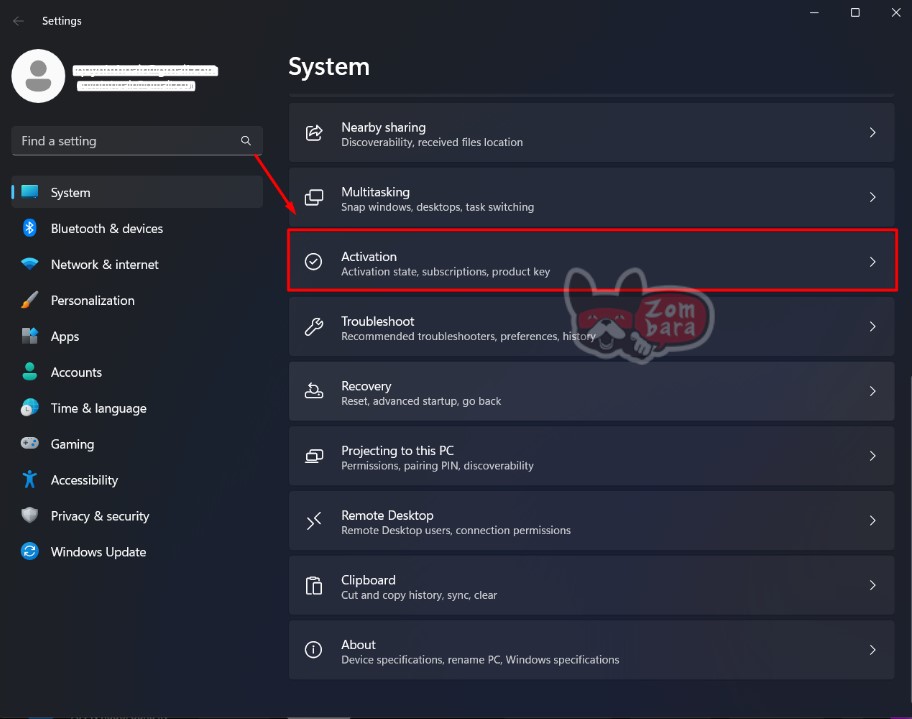Viewport: 912px width, 719px height.
Task: Click the Troubleshoot wrench icon
Action: (314, 326)
